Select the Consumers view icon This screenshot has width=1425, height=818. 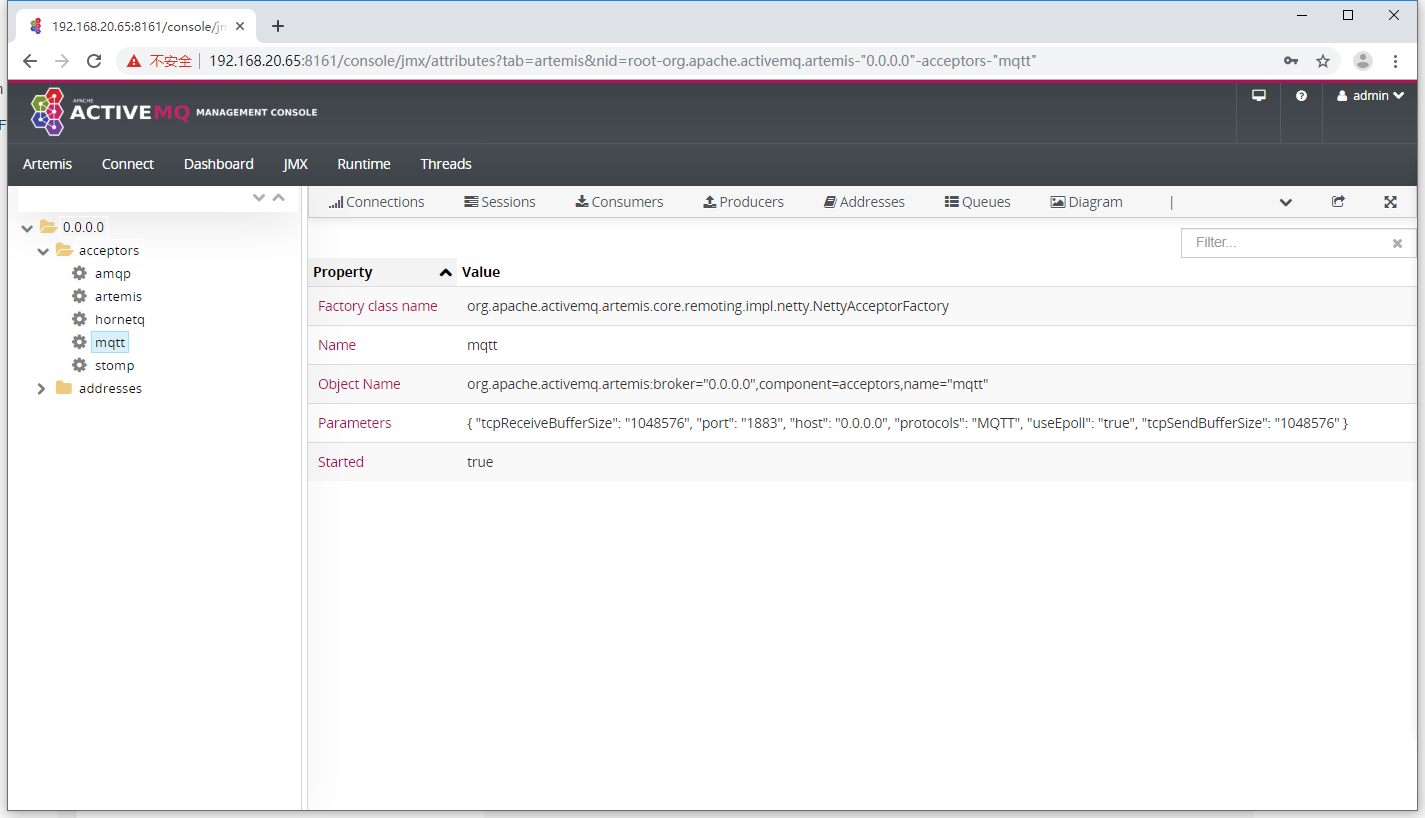[x=580, y=201]
